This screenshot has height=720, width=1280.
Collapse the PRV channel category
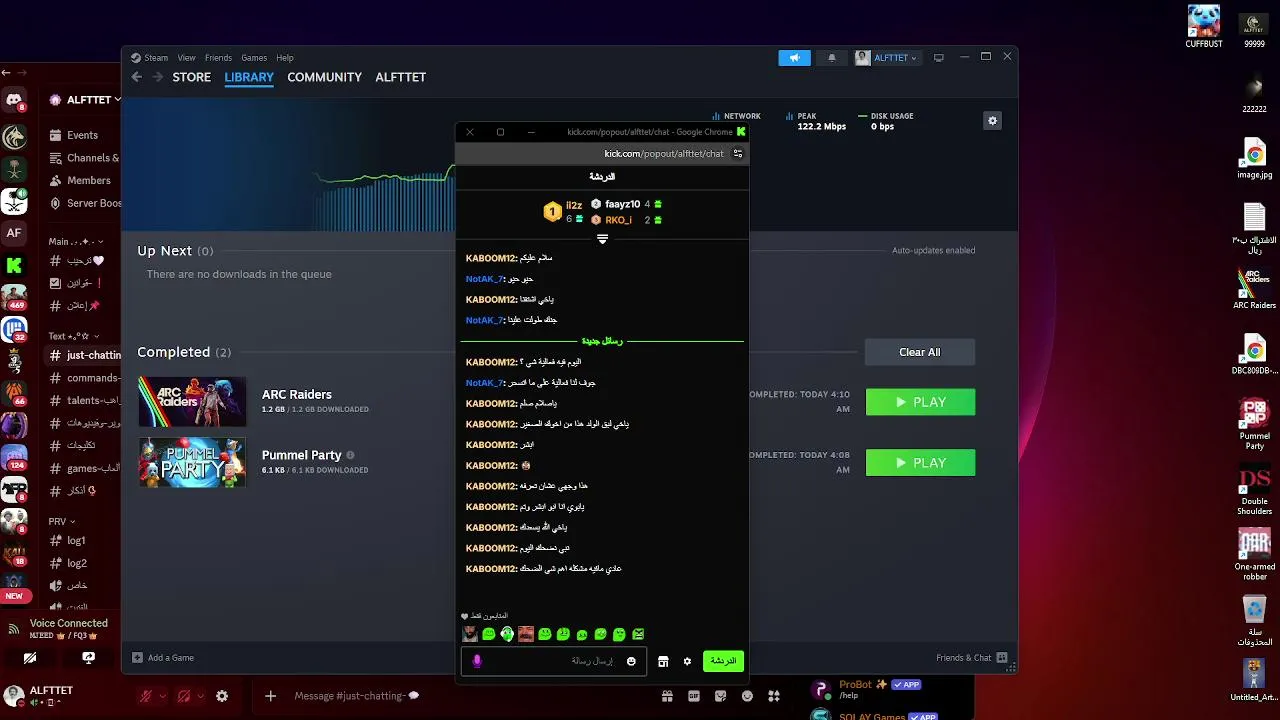62,521
